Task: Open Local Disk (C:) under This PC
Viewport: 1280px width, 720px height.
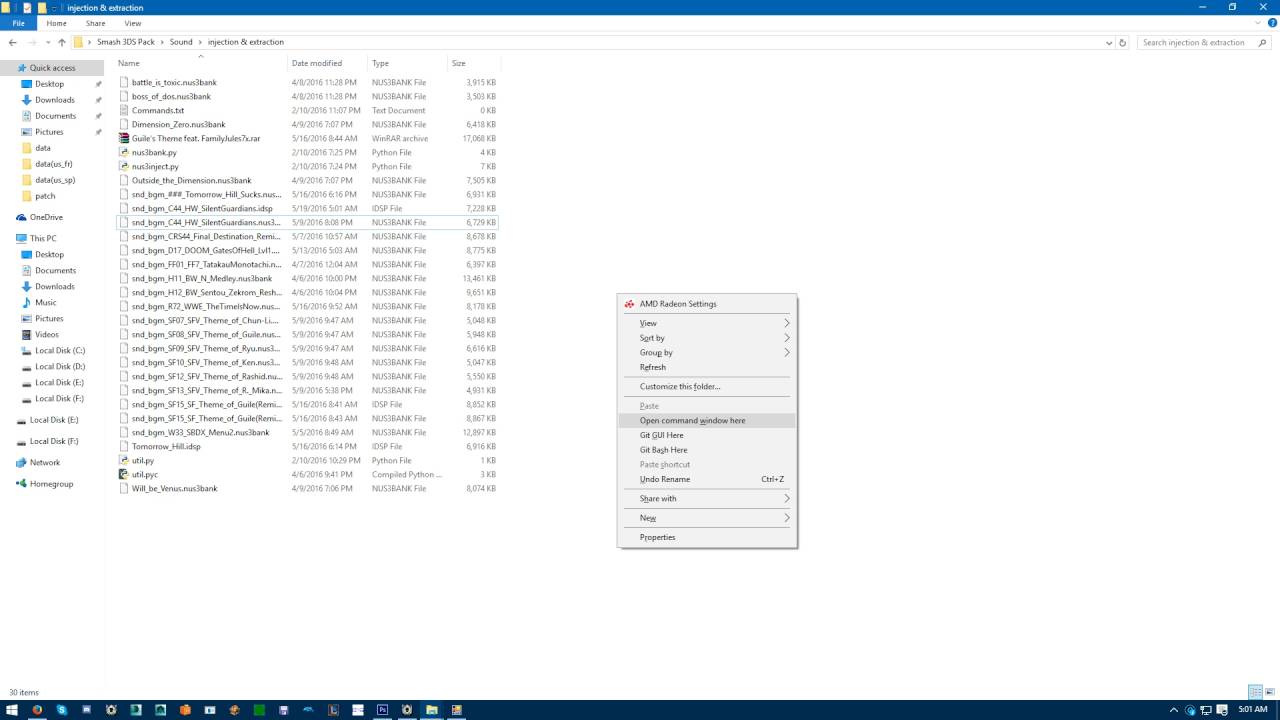Action: coord(60,350)
